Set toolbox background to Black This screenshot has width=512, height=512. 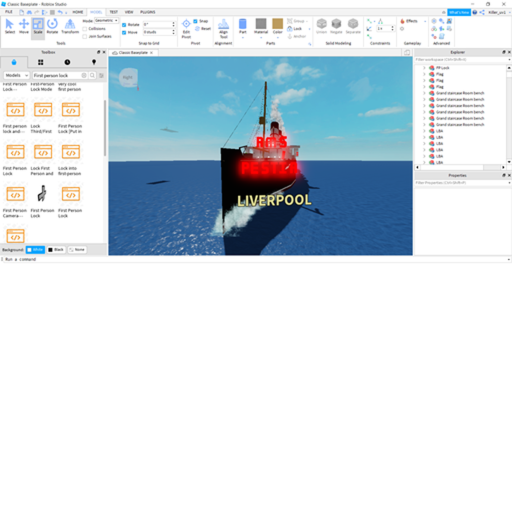click(x=56, y=250)
